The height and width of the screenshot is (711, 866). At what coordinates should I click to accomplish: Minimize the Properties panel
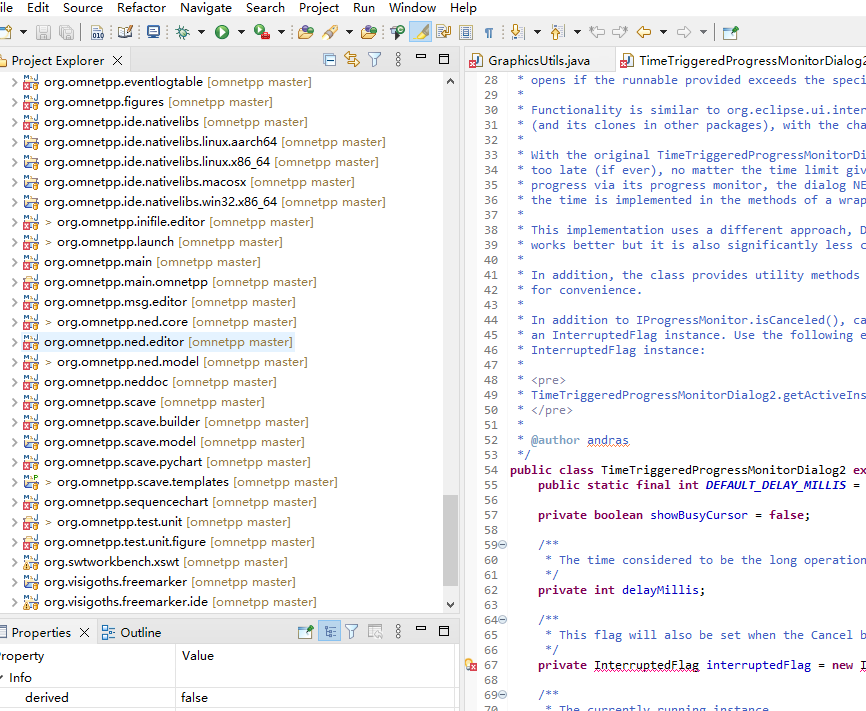pyautogui.click(x=421, y=628)
